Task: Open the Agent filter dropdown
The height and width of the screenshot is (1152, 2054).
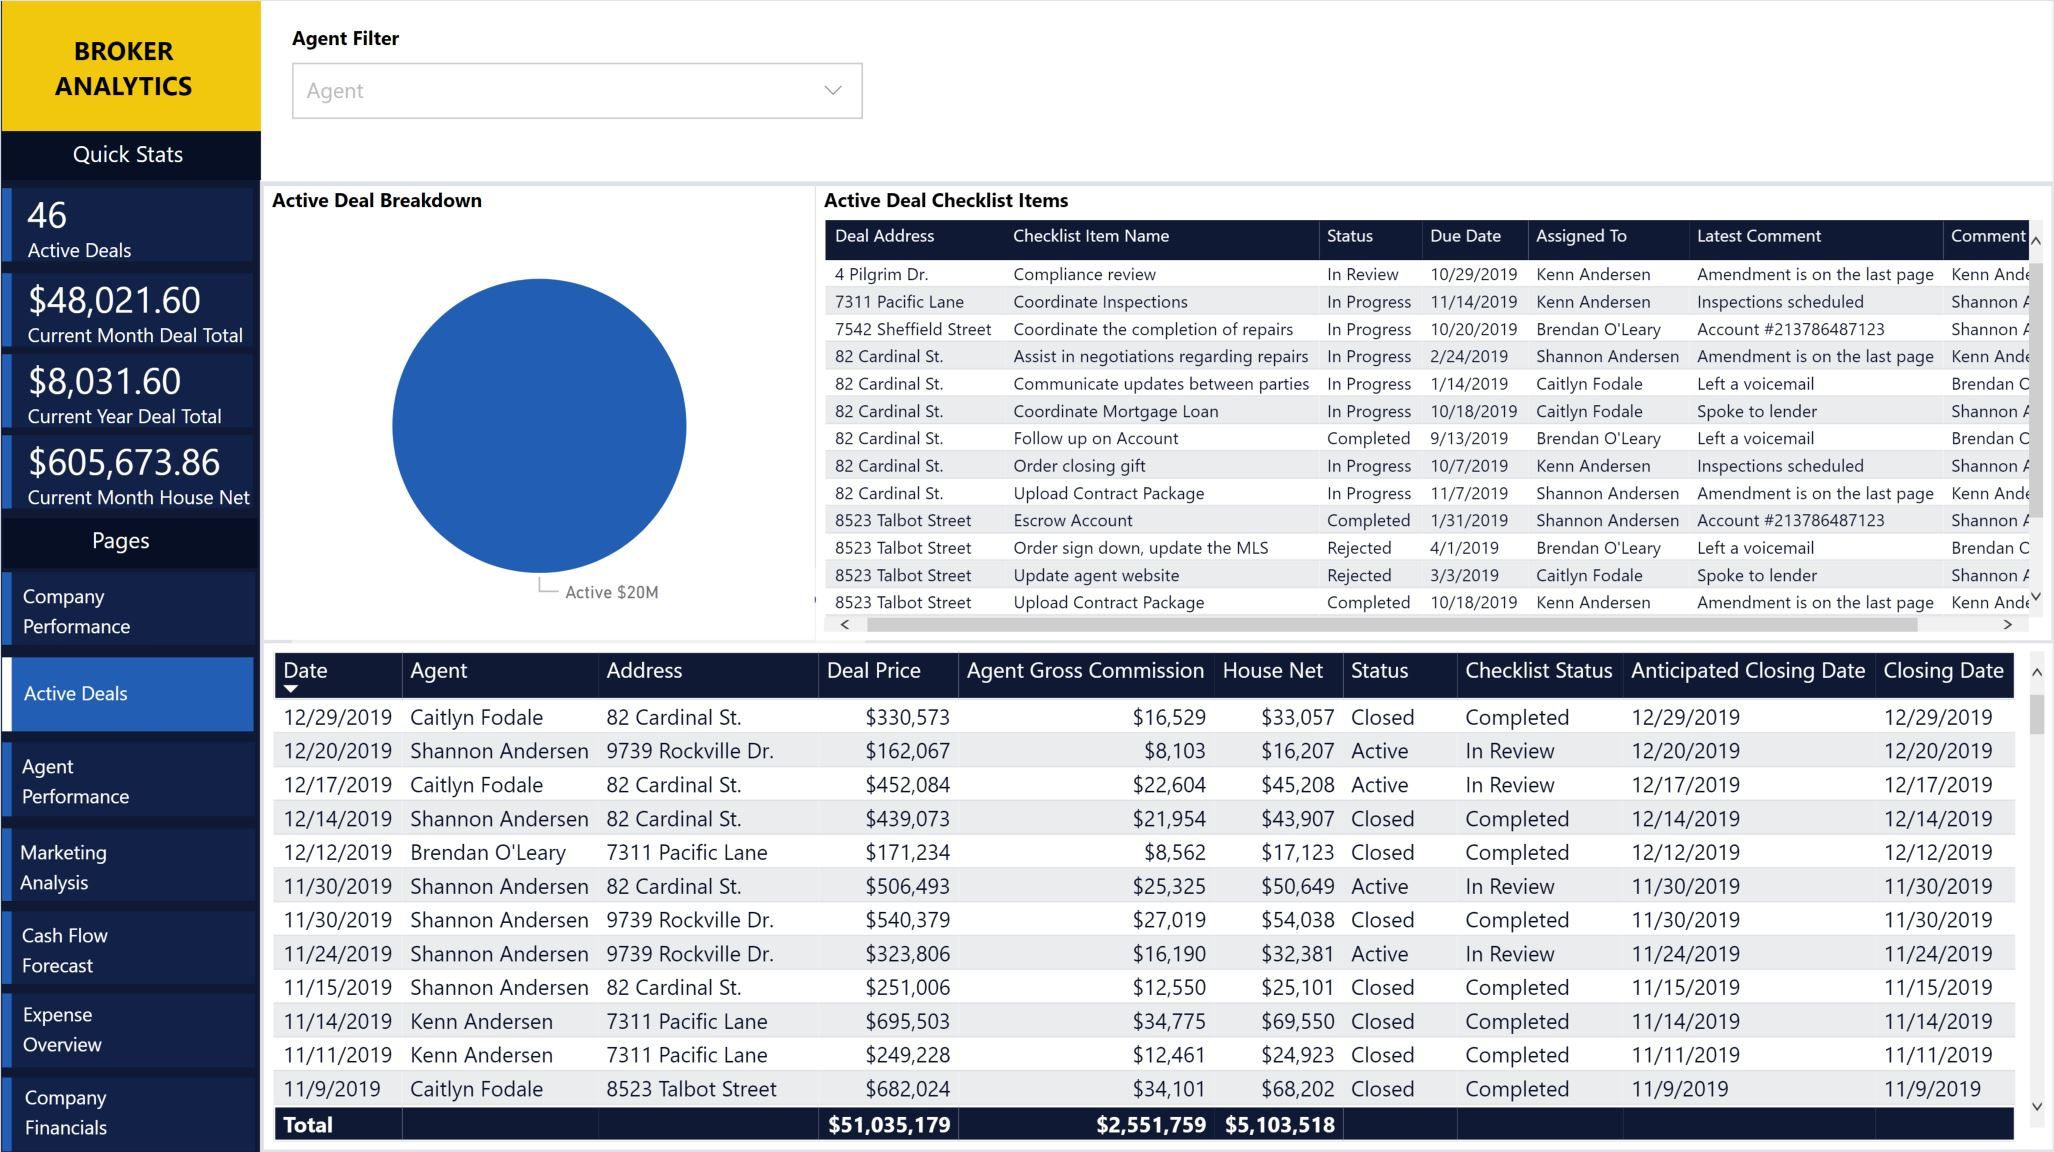Action: coord(560,91)
